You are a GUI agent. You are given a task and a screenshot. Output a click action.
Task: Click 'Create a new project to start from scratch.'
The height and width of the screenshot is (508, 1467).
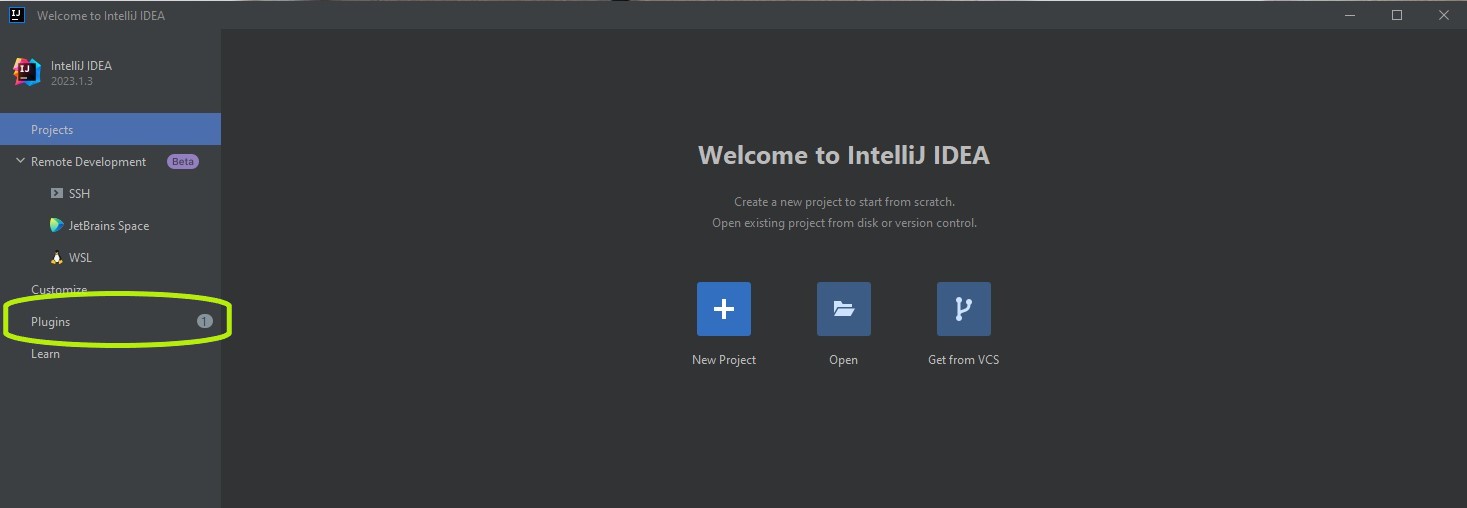pyautogui.click(x=844, y=202)
